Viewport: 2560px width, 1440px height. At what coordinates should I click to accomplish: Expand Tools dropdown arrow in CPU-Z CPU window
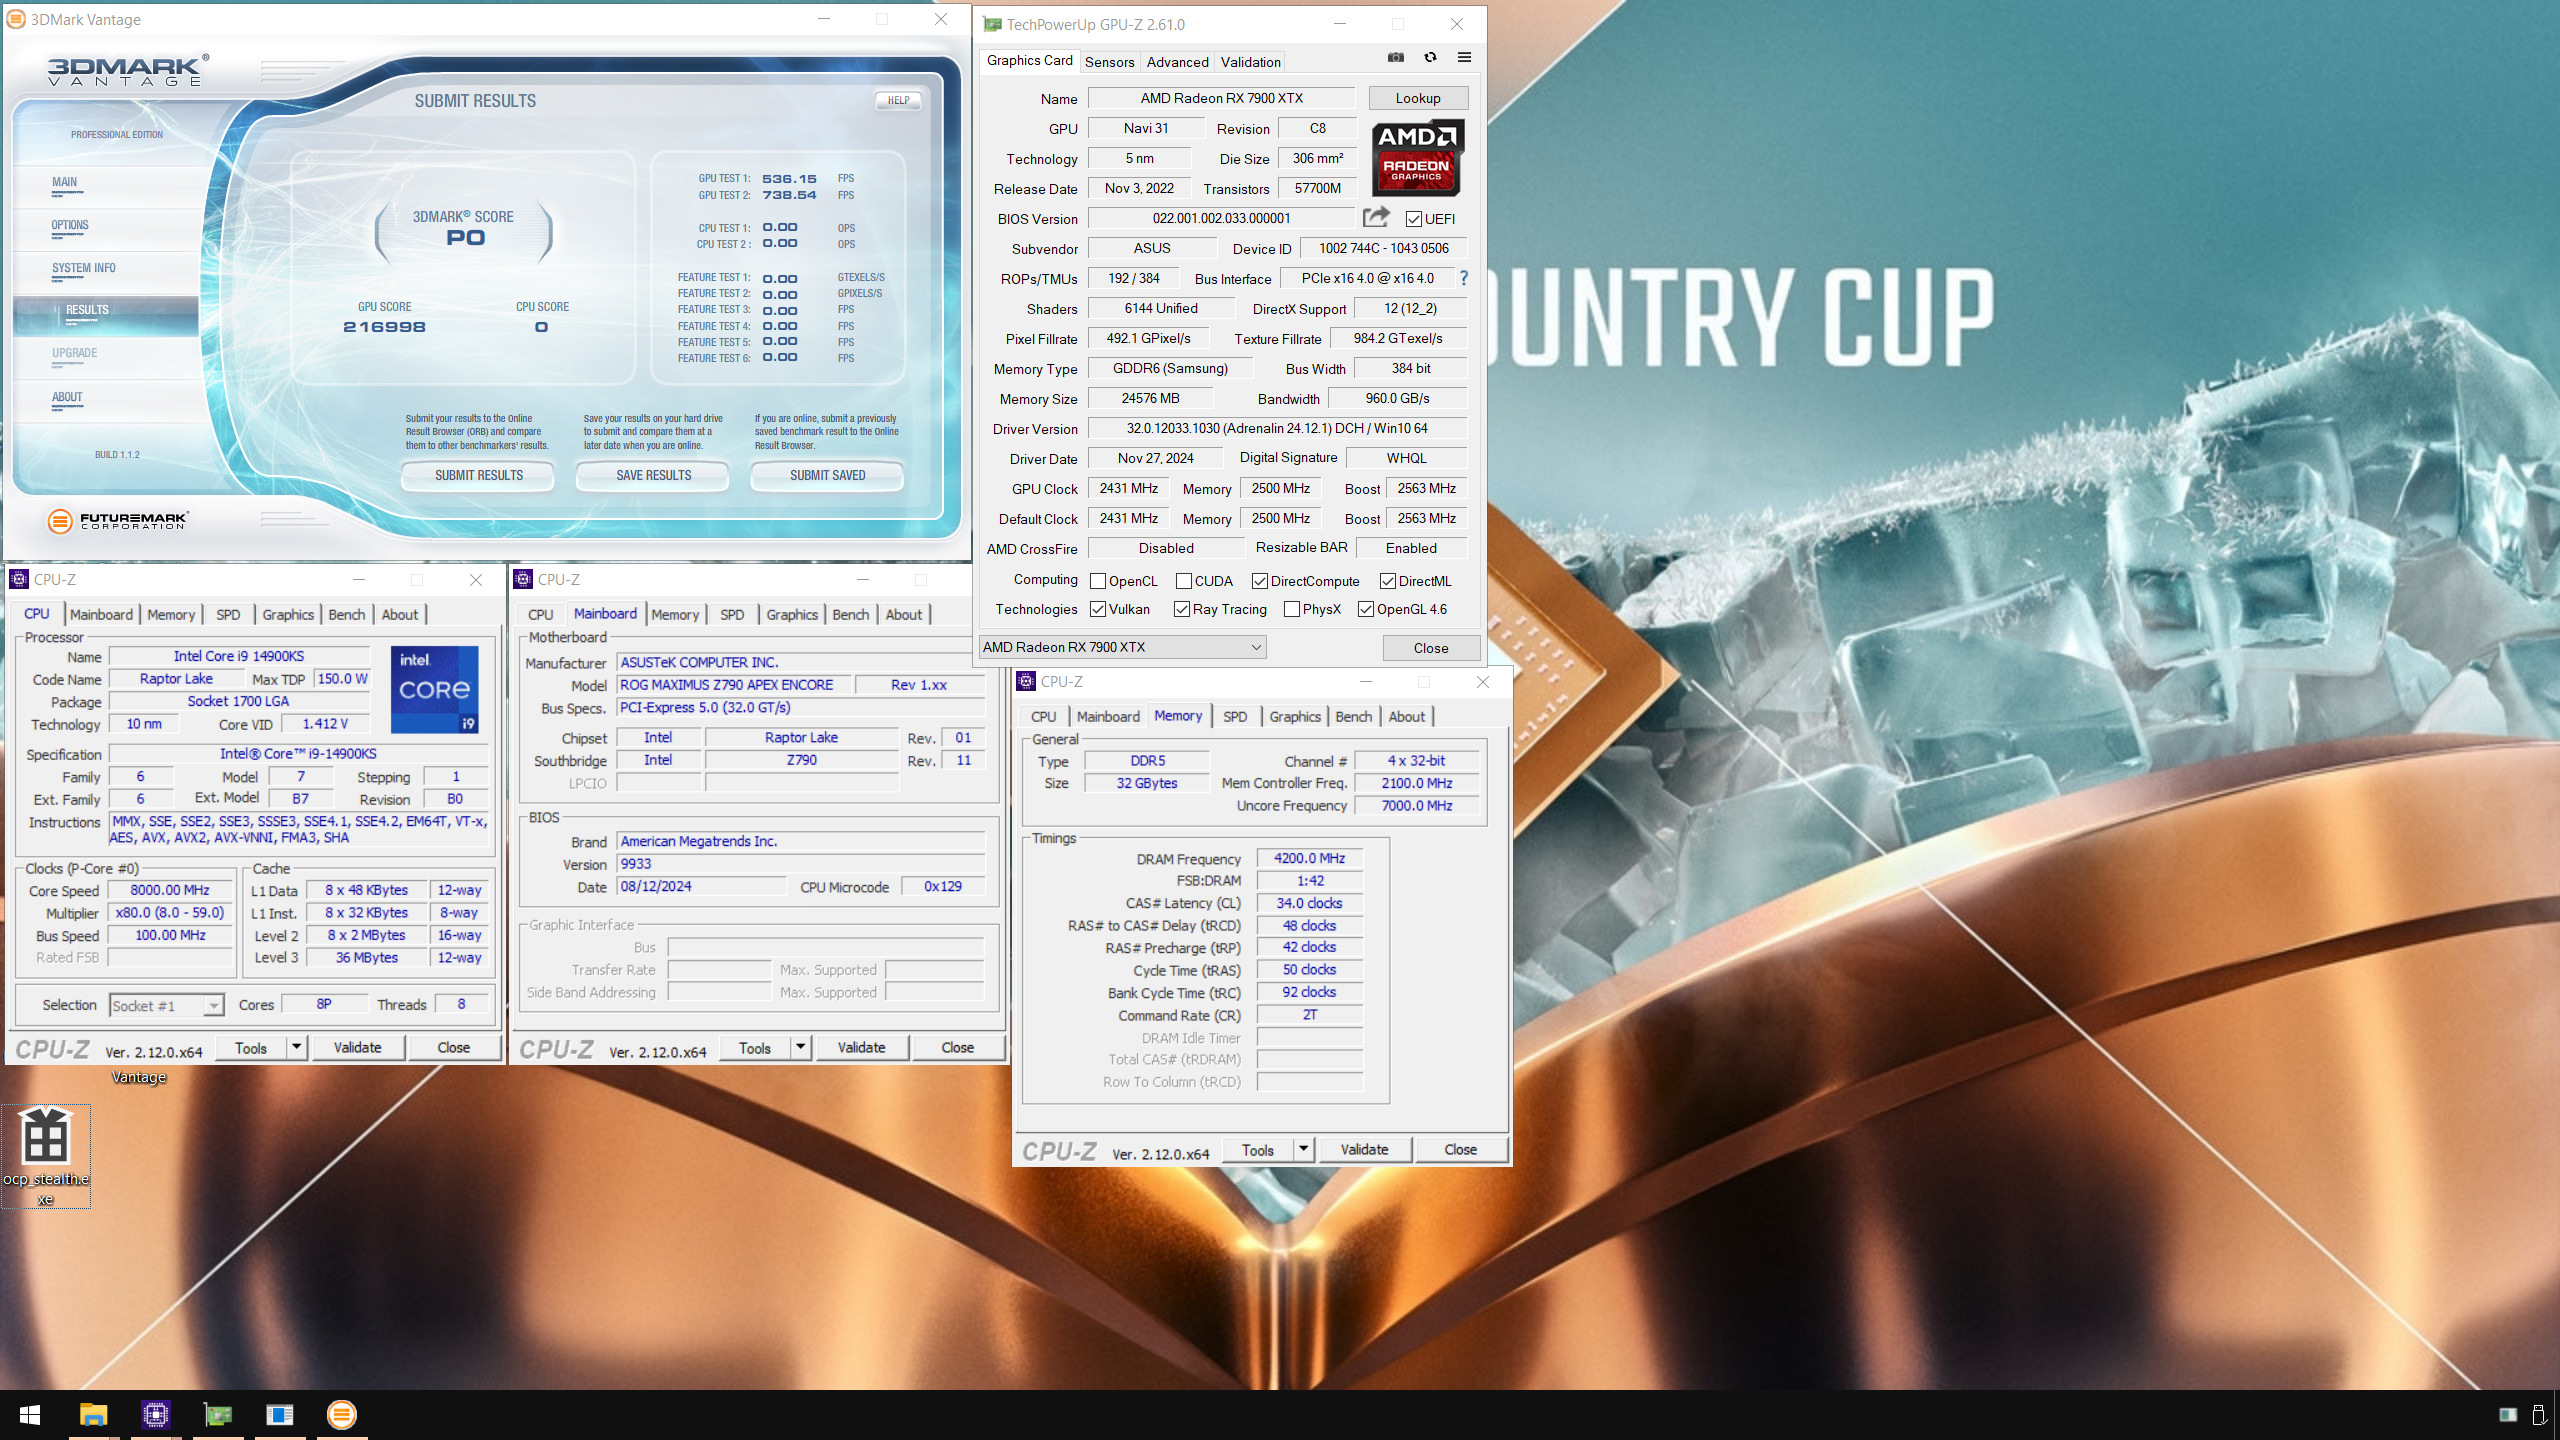point(296,1047)
